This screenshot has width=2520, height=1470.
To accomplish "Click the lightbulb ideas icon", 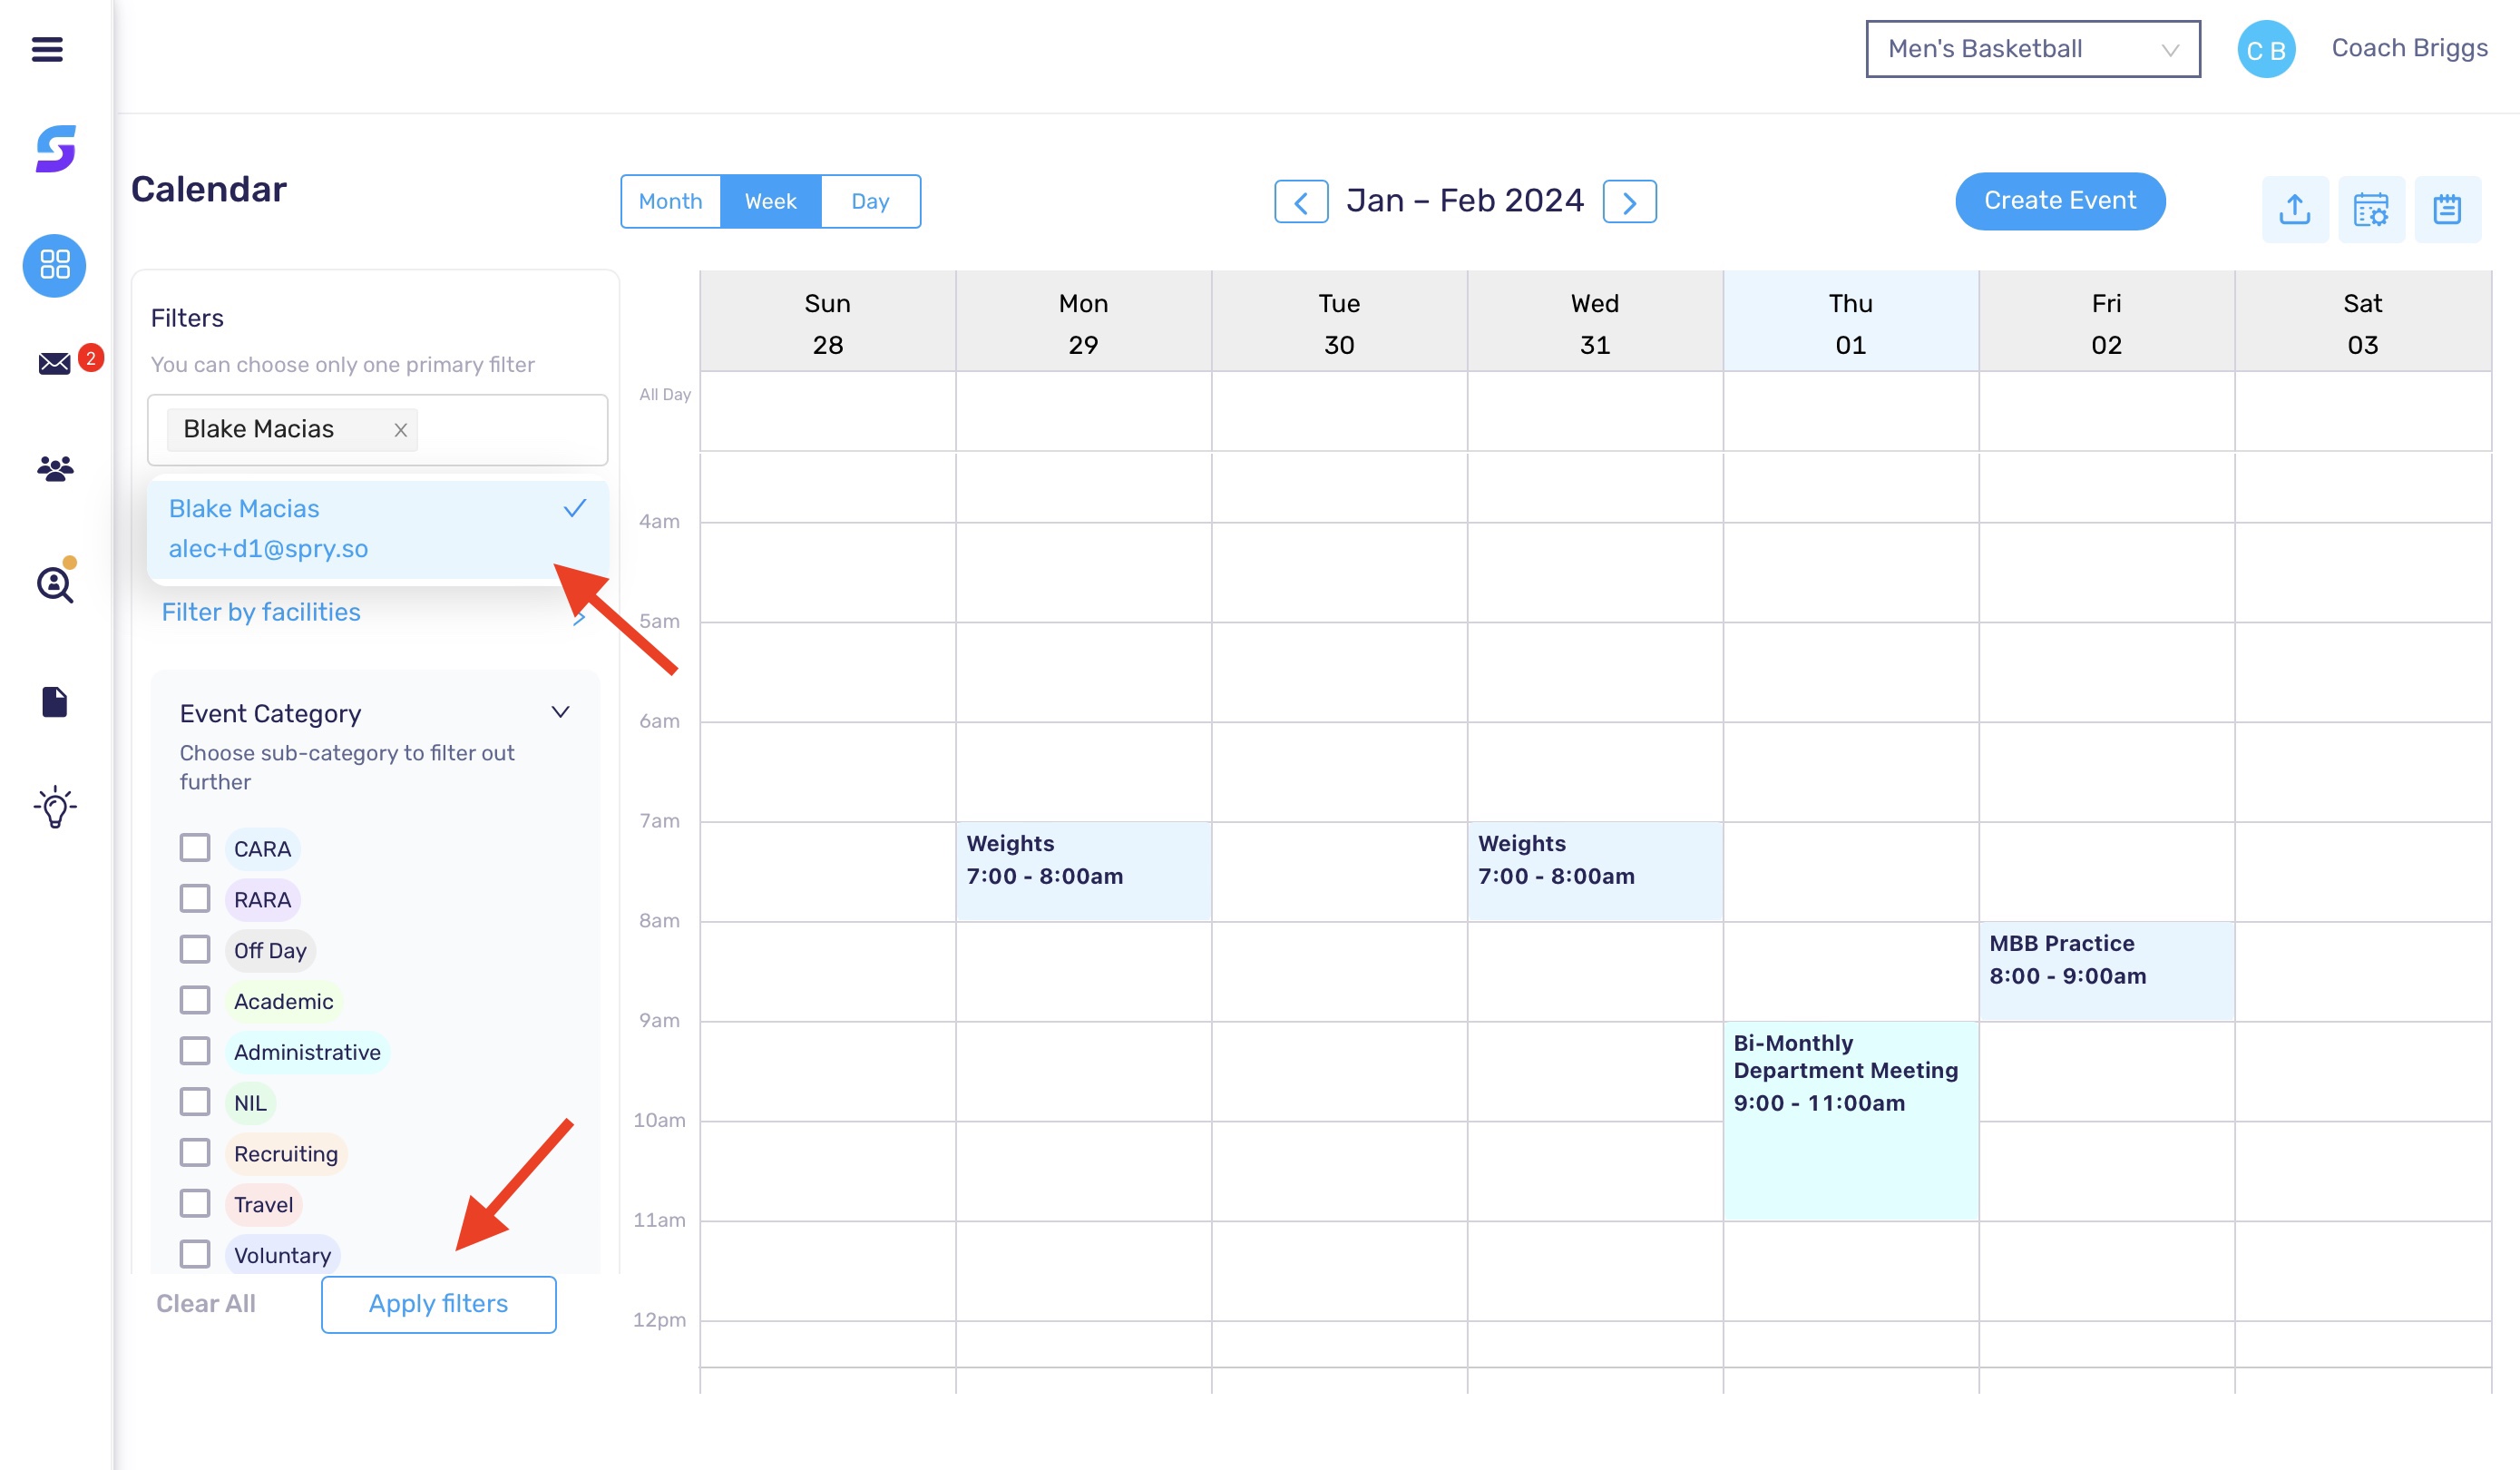I will (x=54, y=808).
